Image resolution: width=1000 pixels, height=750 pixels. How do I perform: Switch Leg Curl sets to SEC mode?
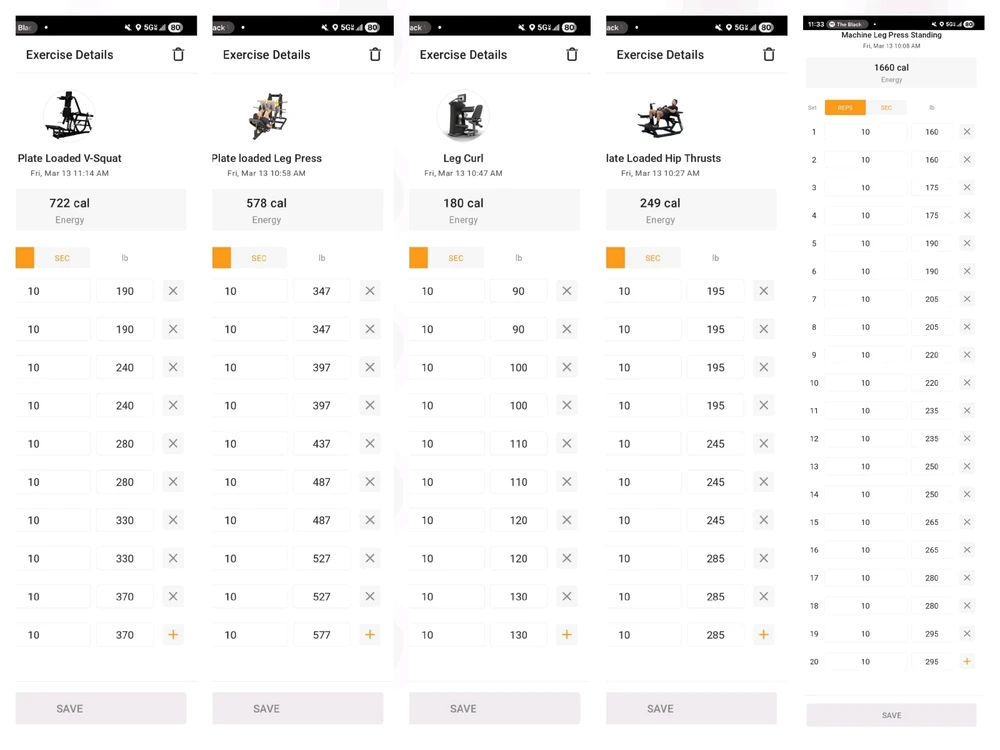click(456, 258)
